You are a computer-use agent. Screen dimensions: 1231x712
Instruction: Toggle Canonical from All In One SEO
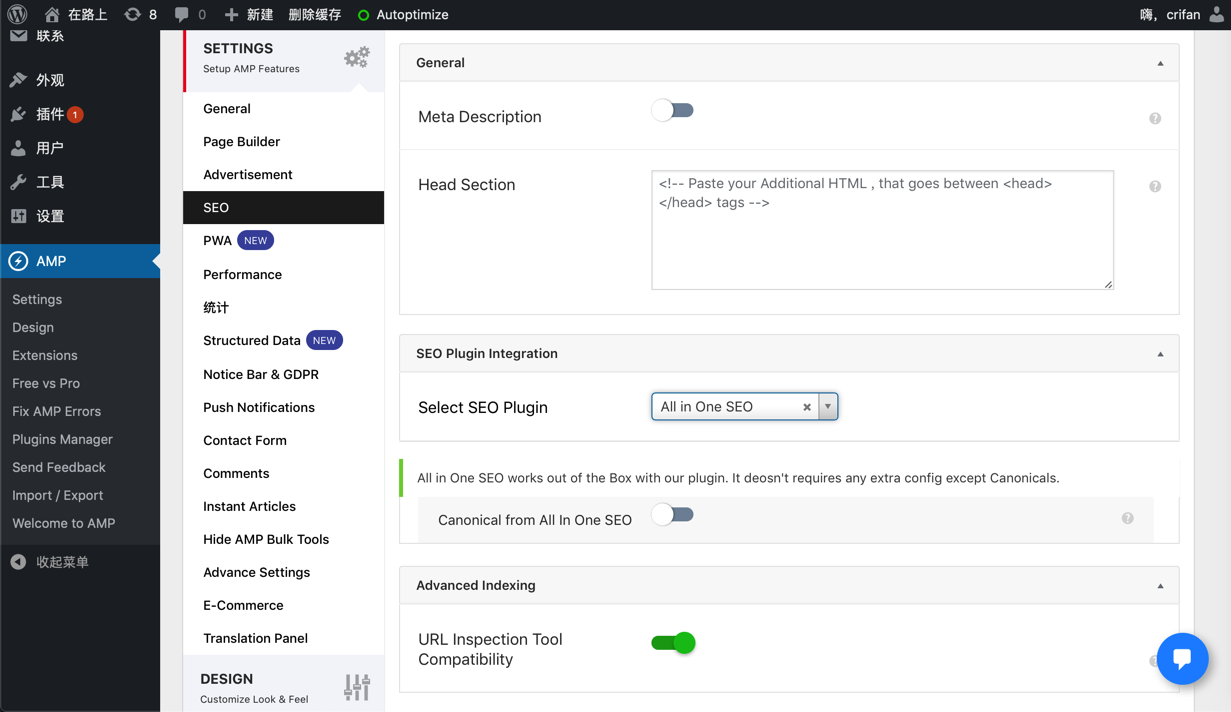(672, 515)
